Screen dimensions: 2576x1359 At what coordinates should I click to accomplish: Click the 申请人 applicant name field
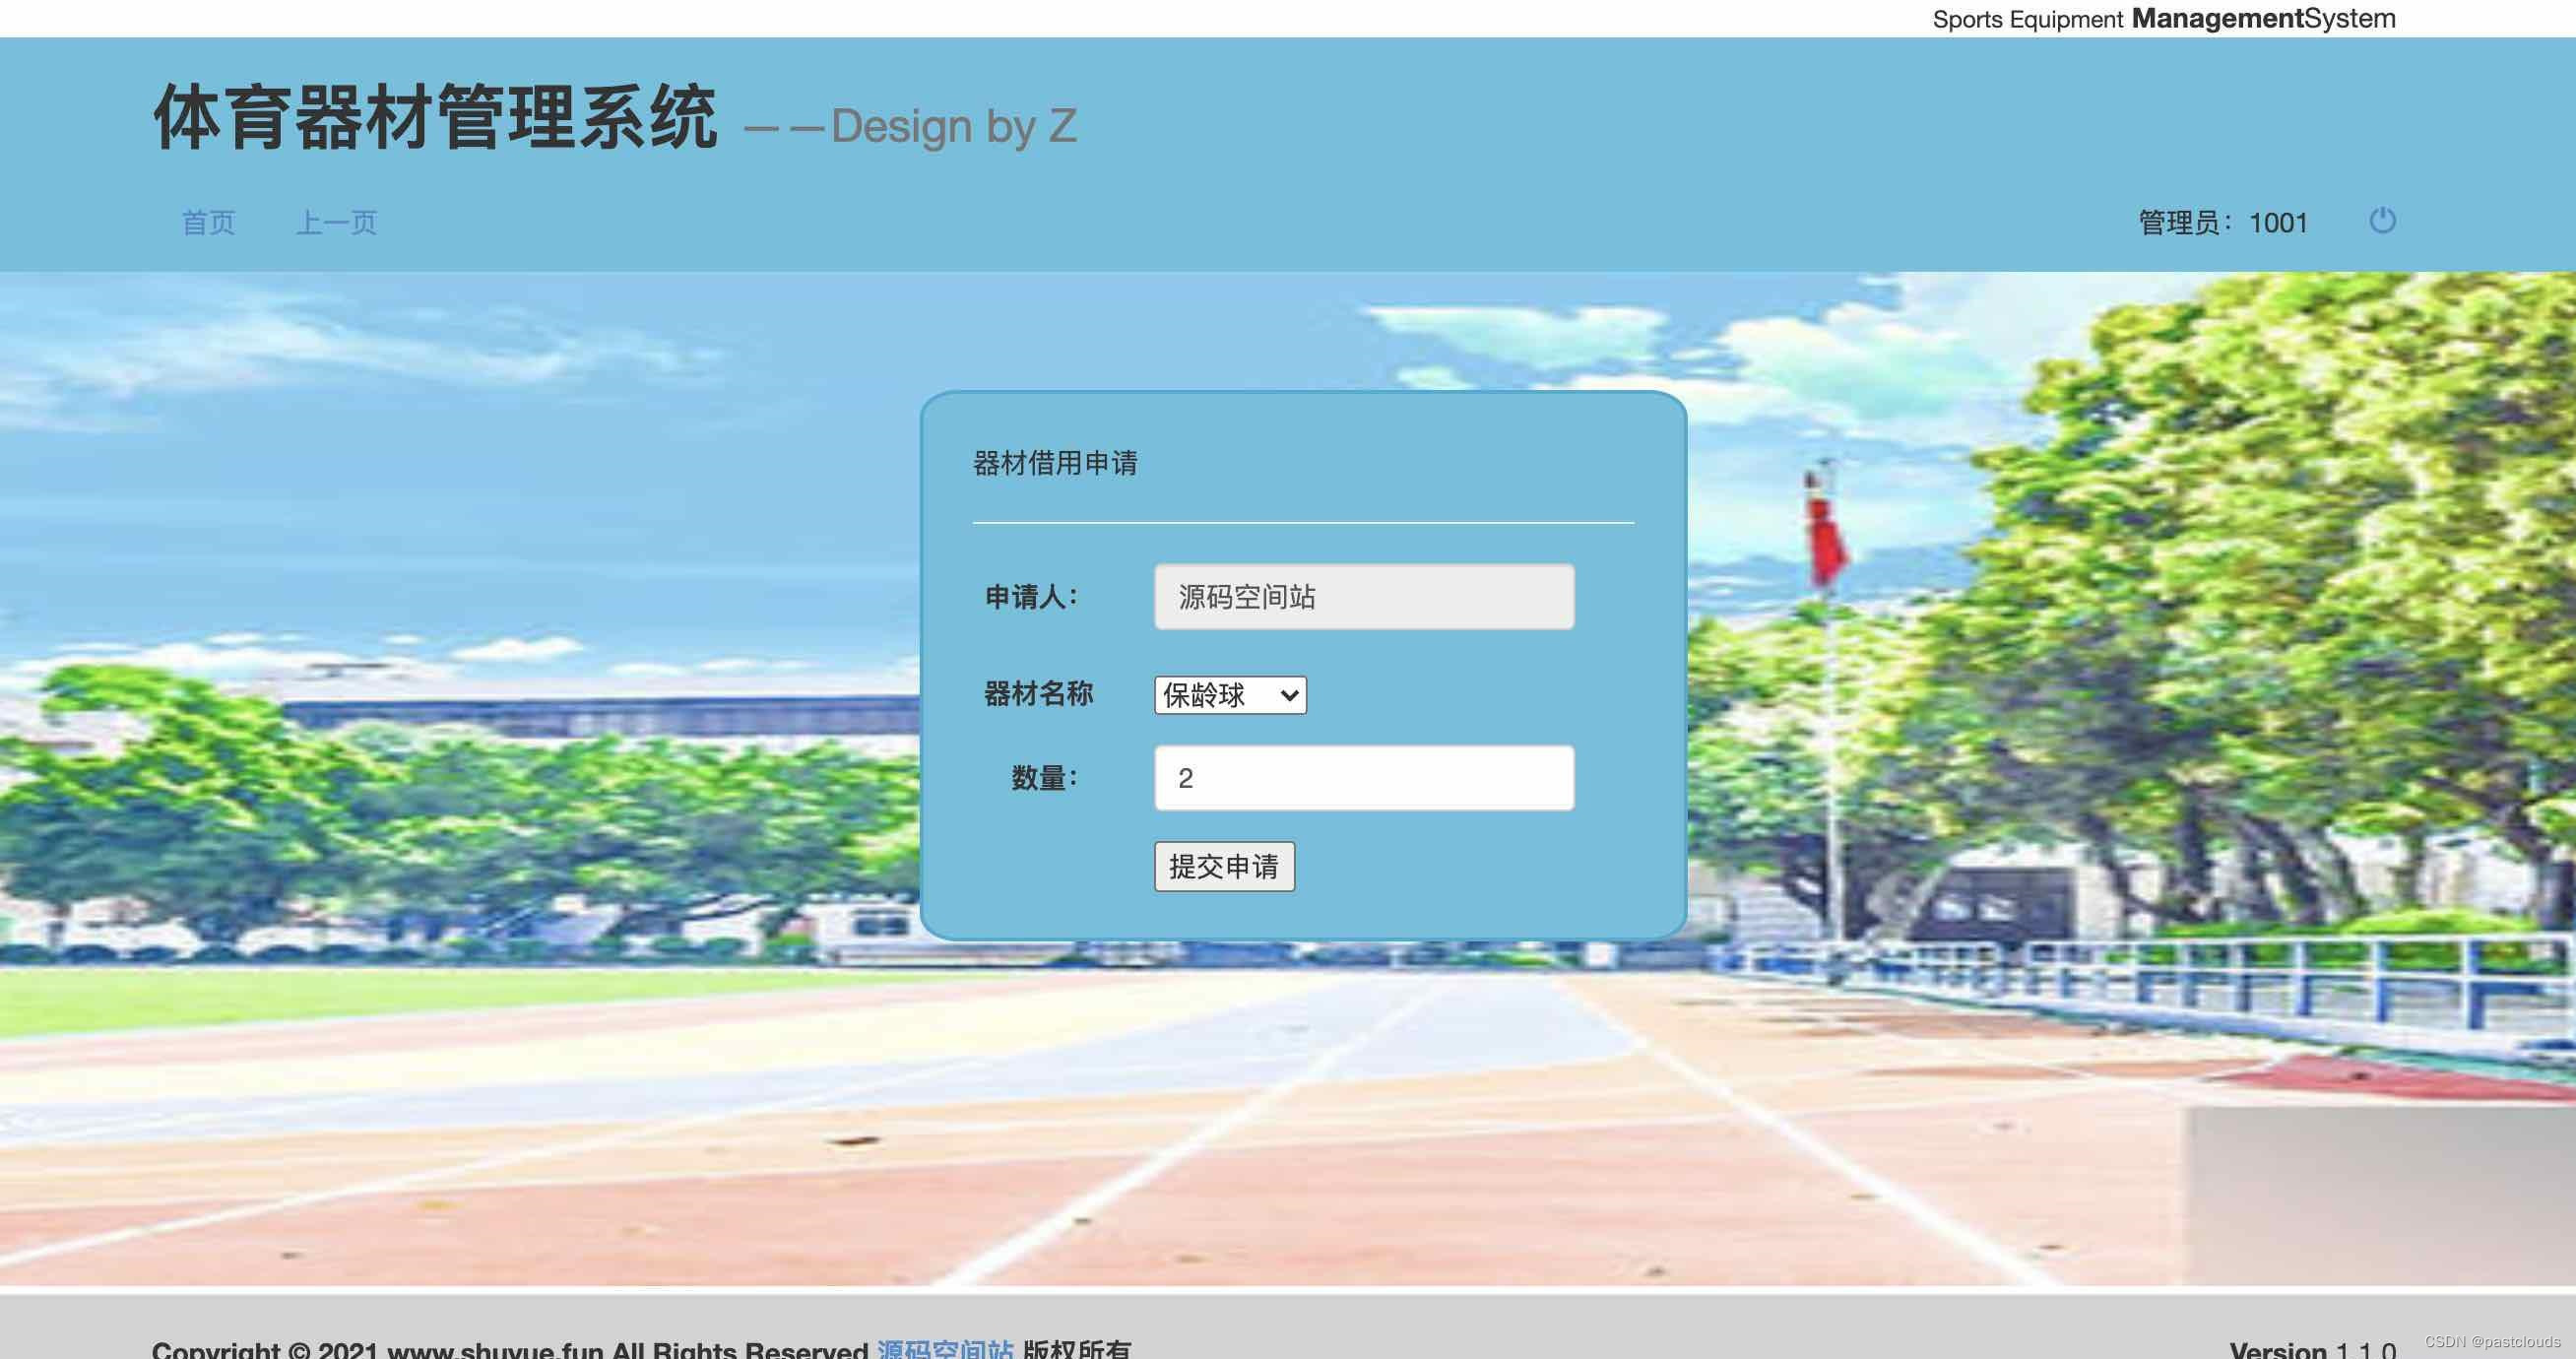point(1364,597)
